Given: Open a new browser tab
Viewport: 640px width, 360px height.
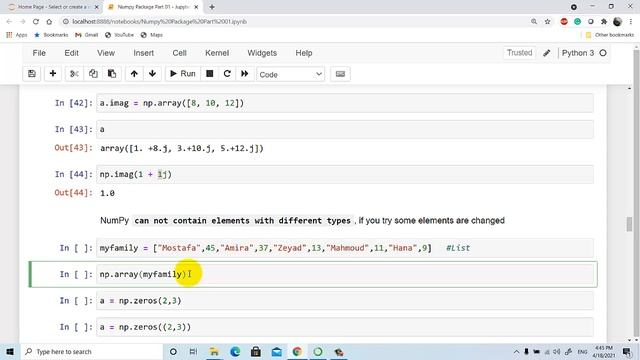Looking at the screenshot, I should [212, 7].
